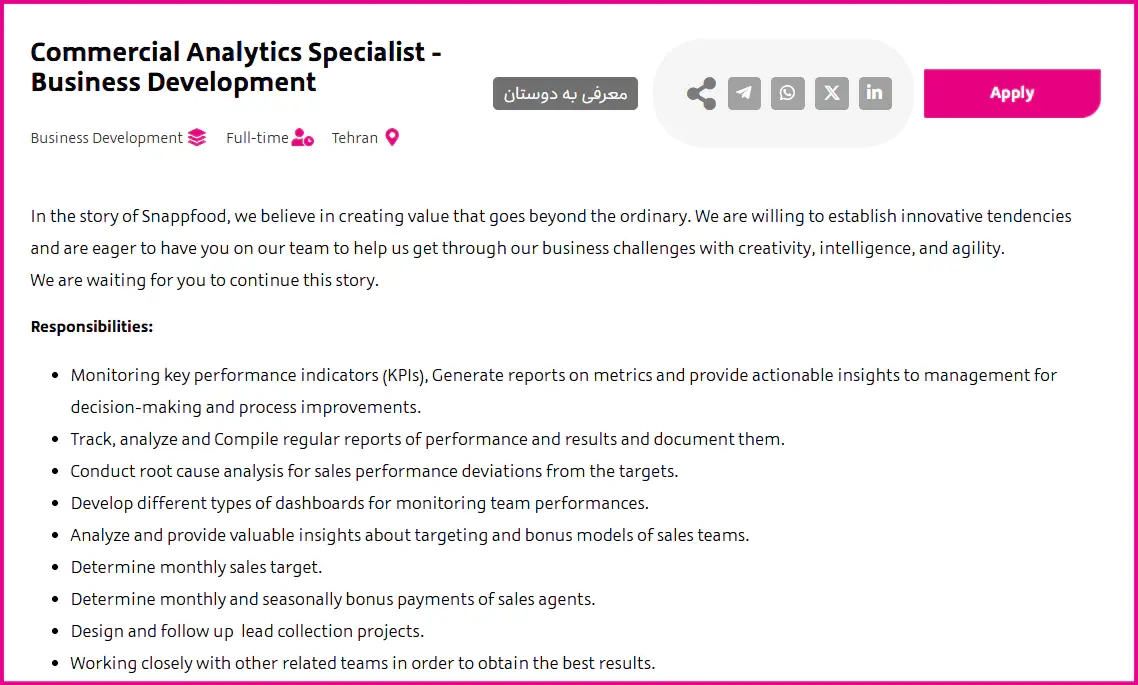The image size is (1138, 685).
Task: Share the job on X
Action: 831,93
